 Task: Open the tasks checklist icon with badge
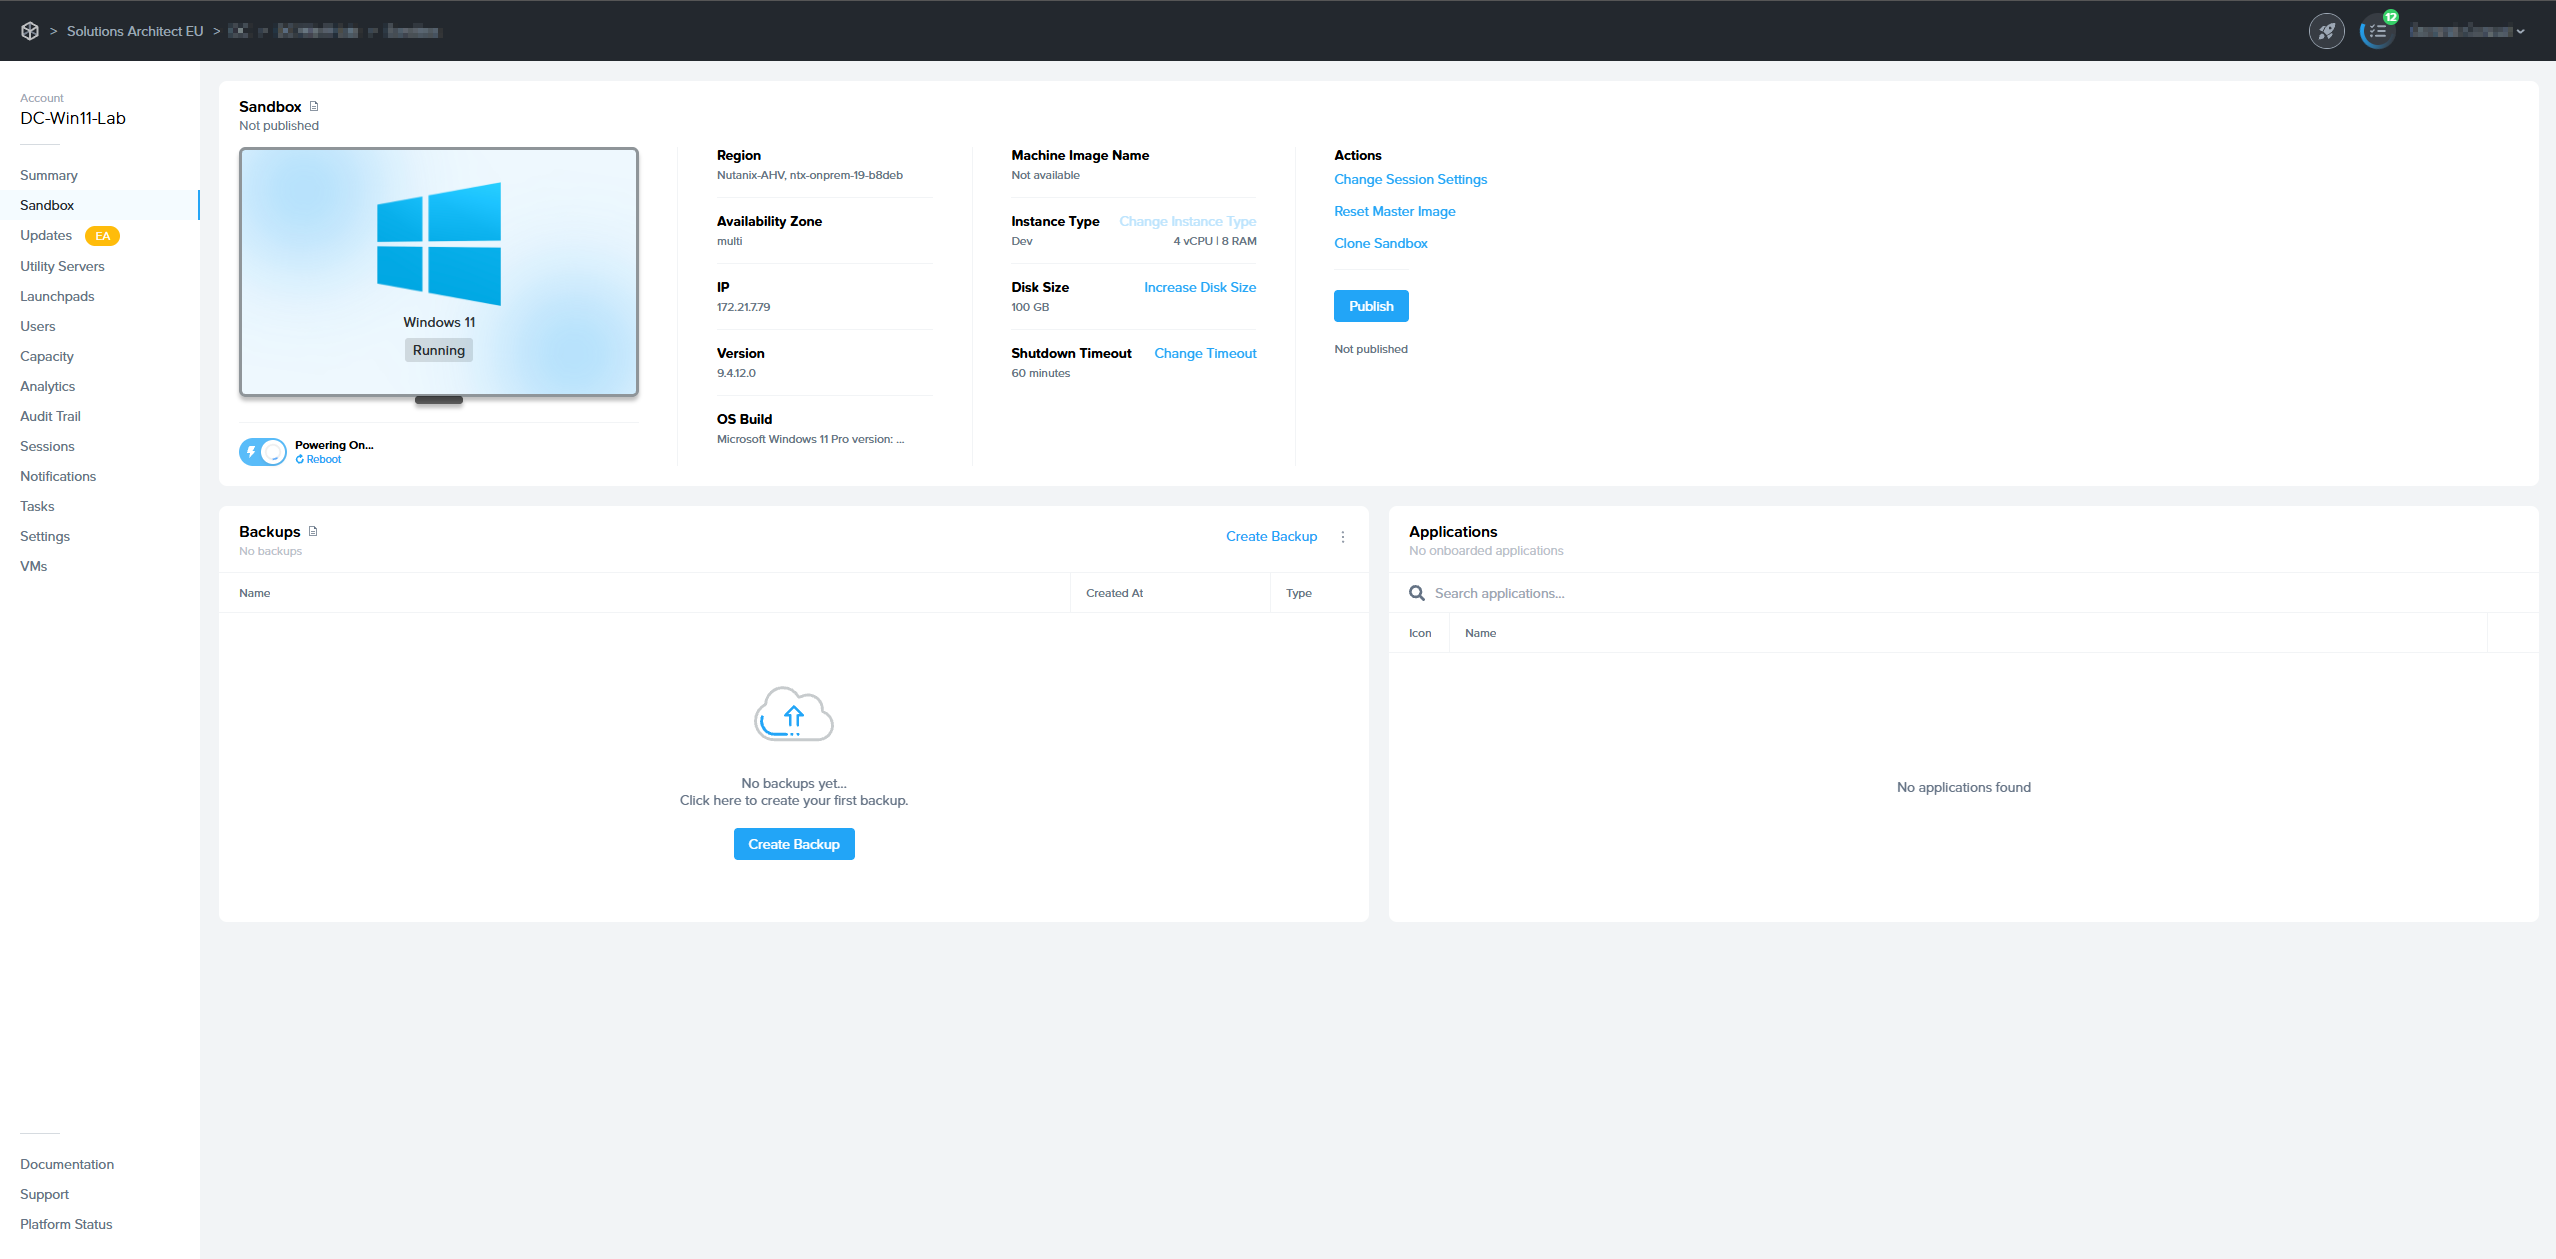point(2377,31)
